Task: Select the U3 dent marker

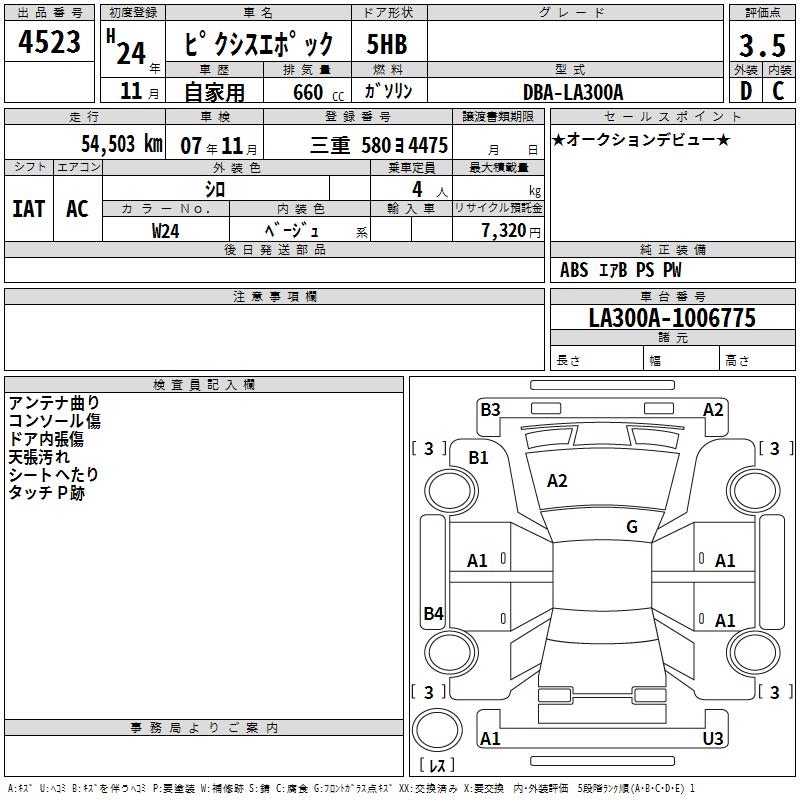Action: point(713,739)
